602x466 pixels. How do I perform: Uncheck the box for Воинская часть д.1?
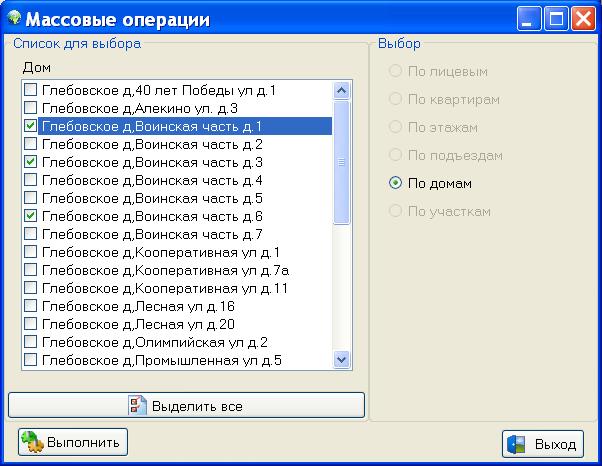30,126
